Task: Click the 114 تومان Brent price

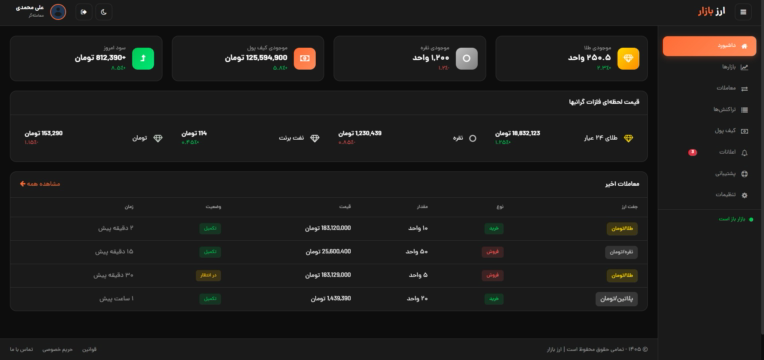Action: coord(194,133)
